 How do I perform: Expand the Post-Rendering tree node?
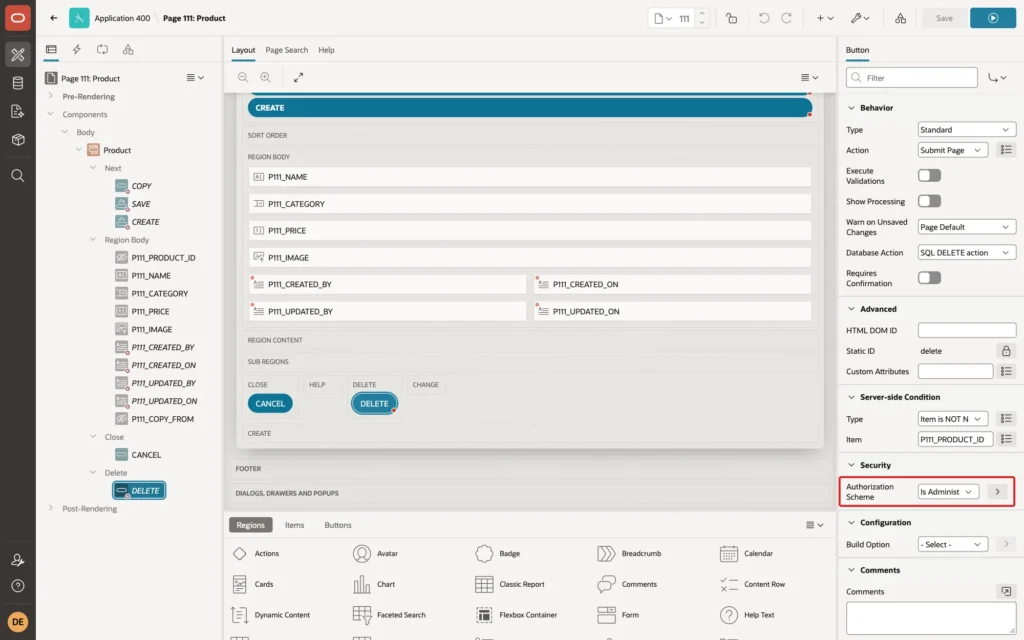[x=50, y=508]
